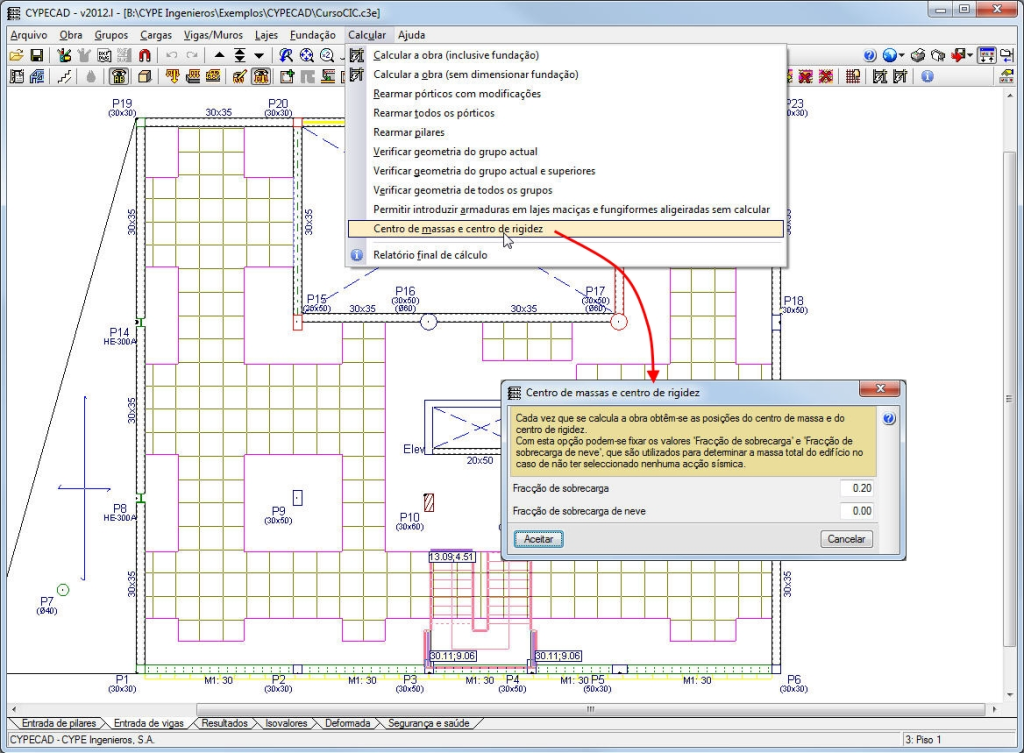This screenshot has width=1024, height=753.
Task: Click the undo arrow icon
Action: (x=172, y=56)
